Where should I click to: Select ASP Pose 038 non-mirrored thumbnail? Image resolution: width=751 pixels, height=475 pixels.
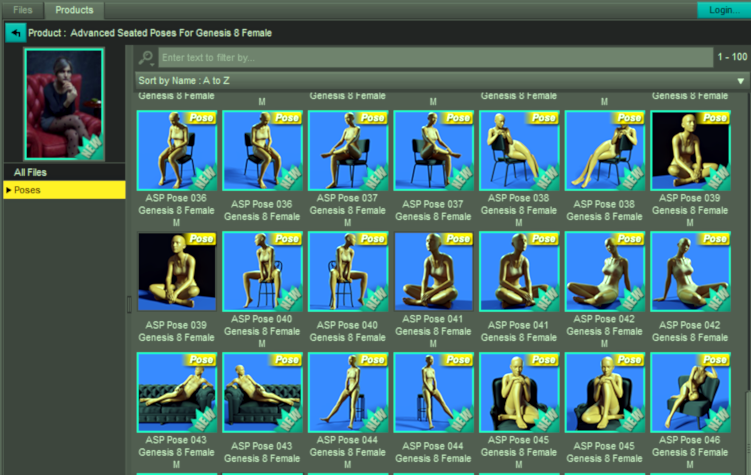tap(604, 150)
